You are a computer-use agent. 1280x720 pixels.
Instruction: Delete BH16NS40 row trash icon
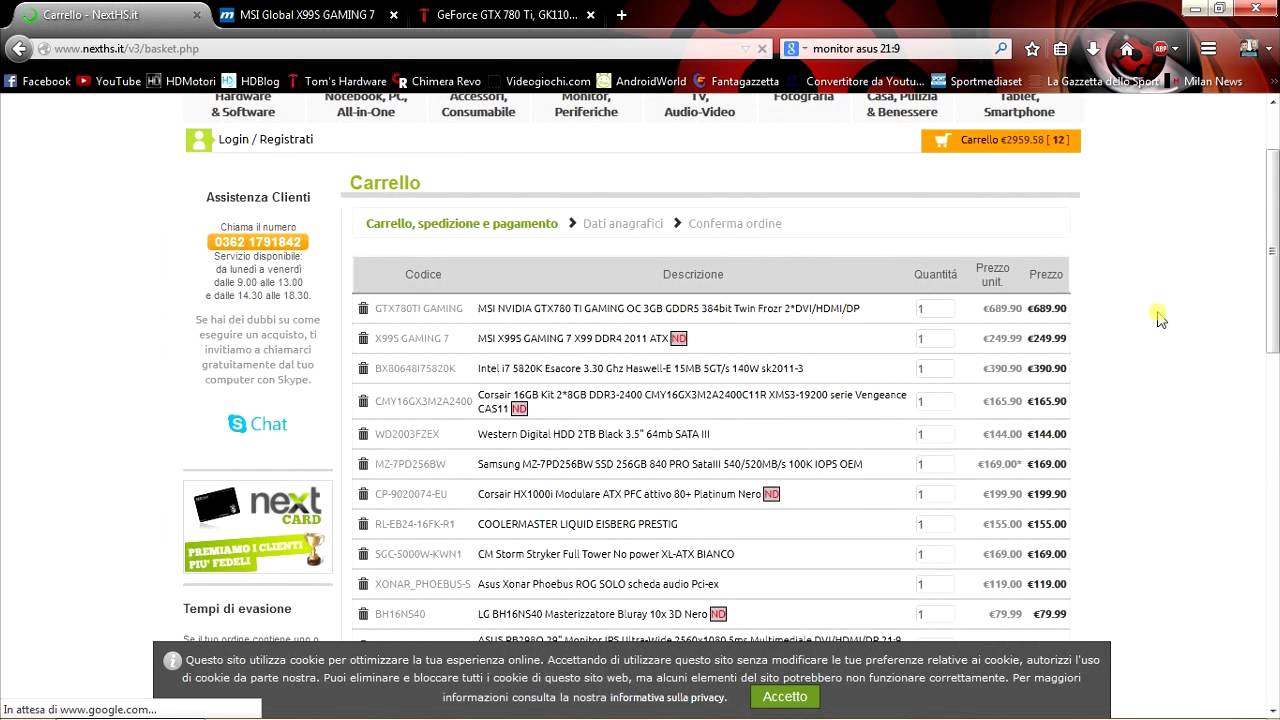[363, 614]
